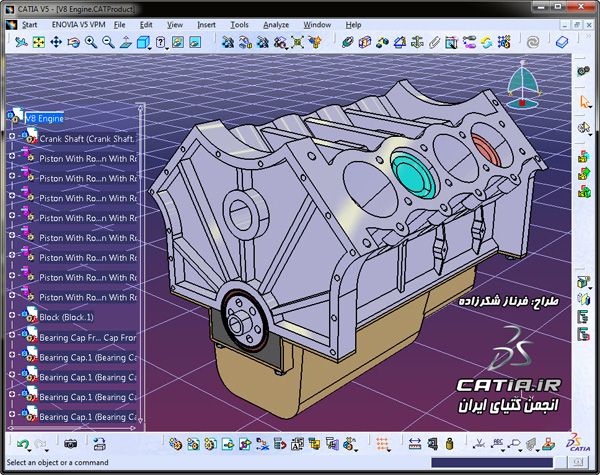The height and width of the screenshot is (475, 600).
Task: Click the green X-shaped icon in top toolbar
Action: pyautogui.click(x=297, y=42)
